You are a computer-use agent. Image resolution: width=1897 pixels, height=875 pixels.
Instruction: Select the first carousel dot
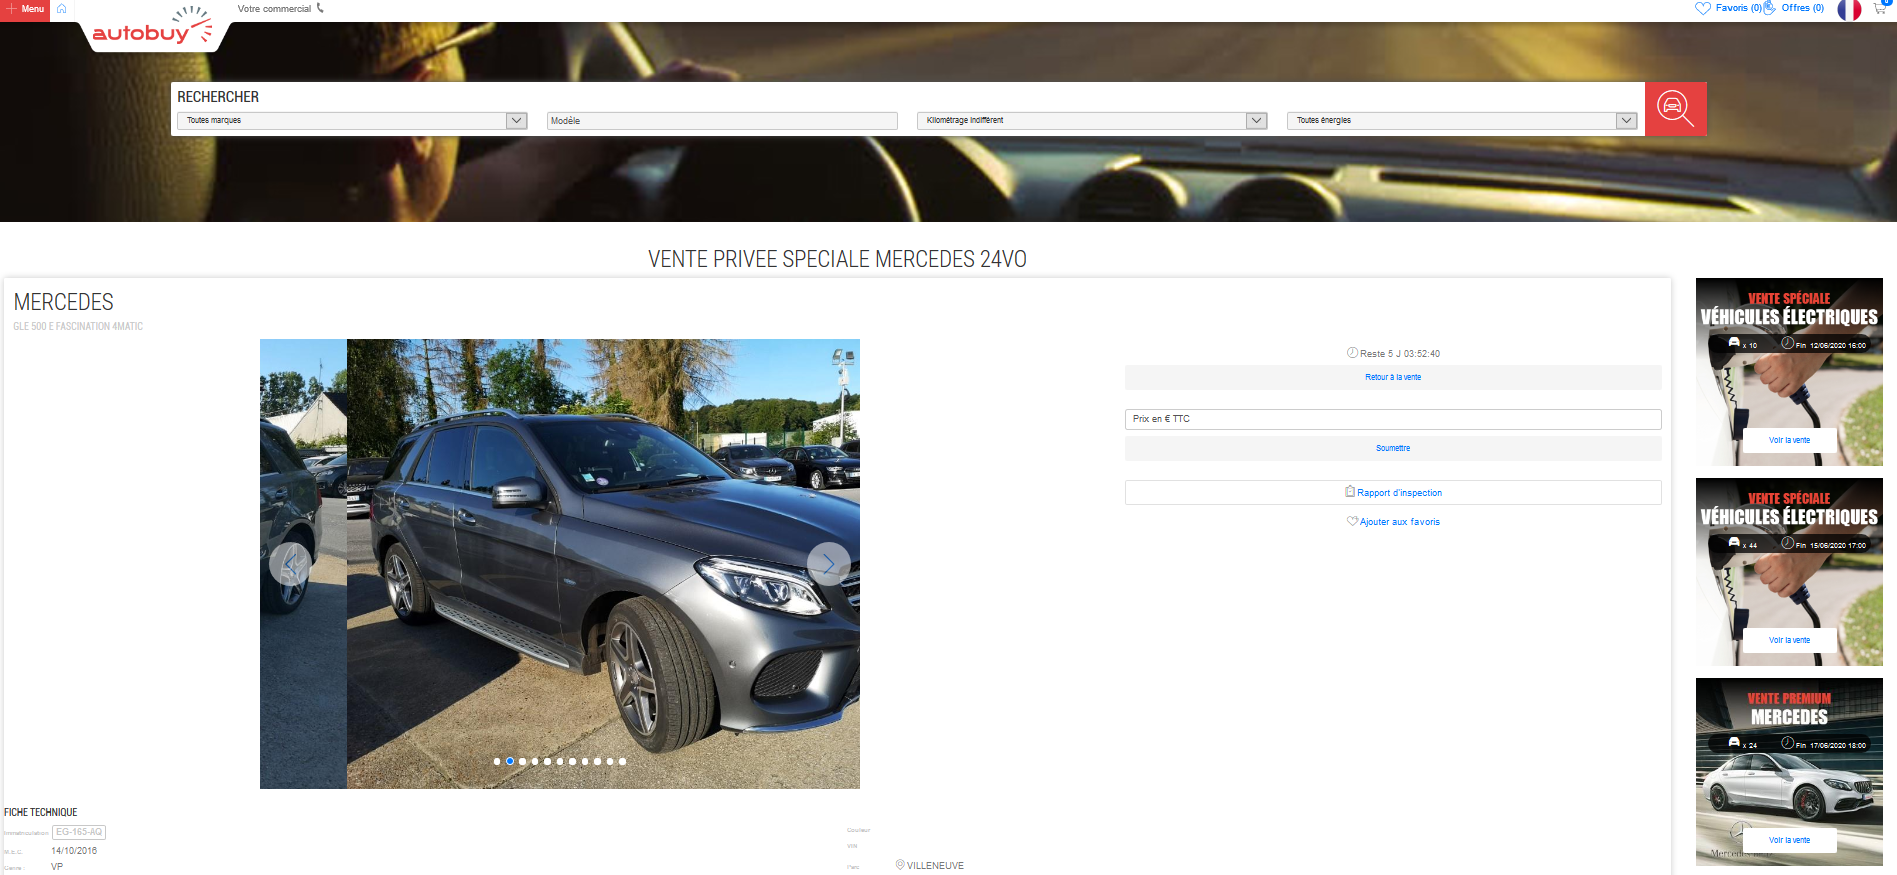(497, 762)
